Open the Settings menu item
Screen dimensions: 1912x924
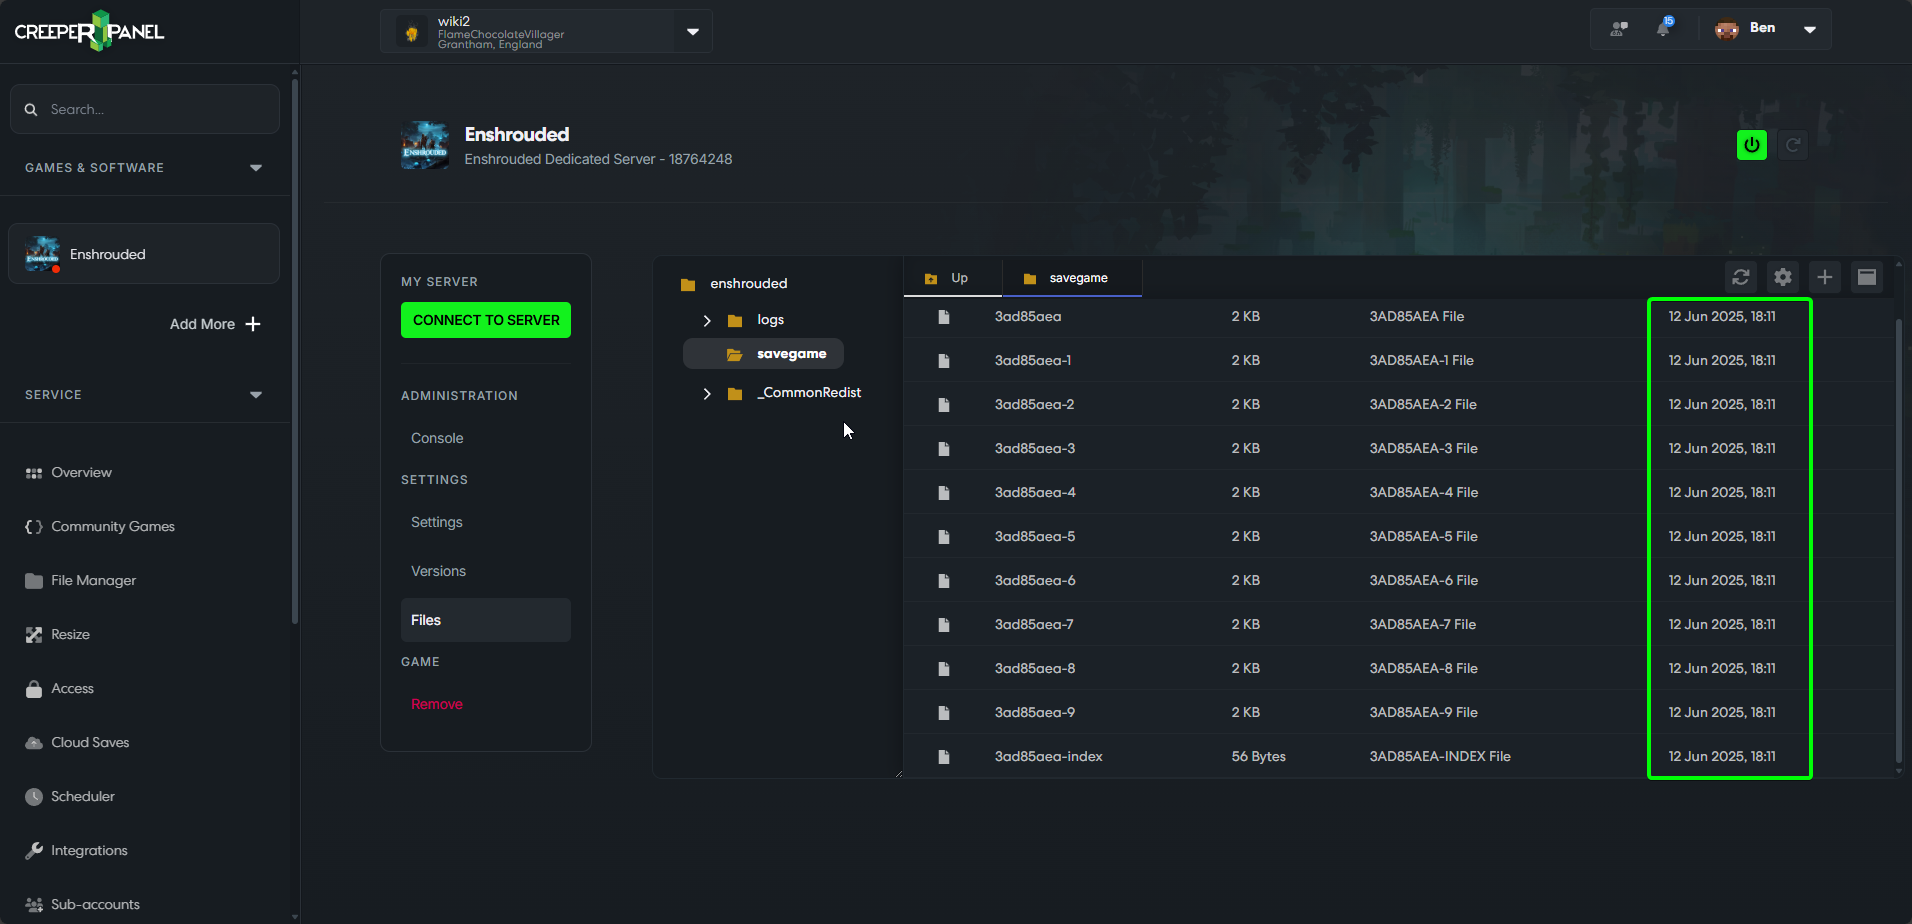(x=437, y=522)
